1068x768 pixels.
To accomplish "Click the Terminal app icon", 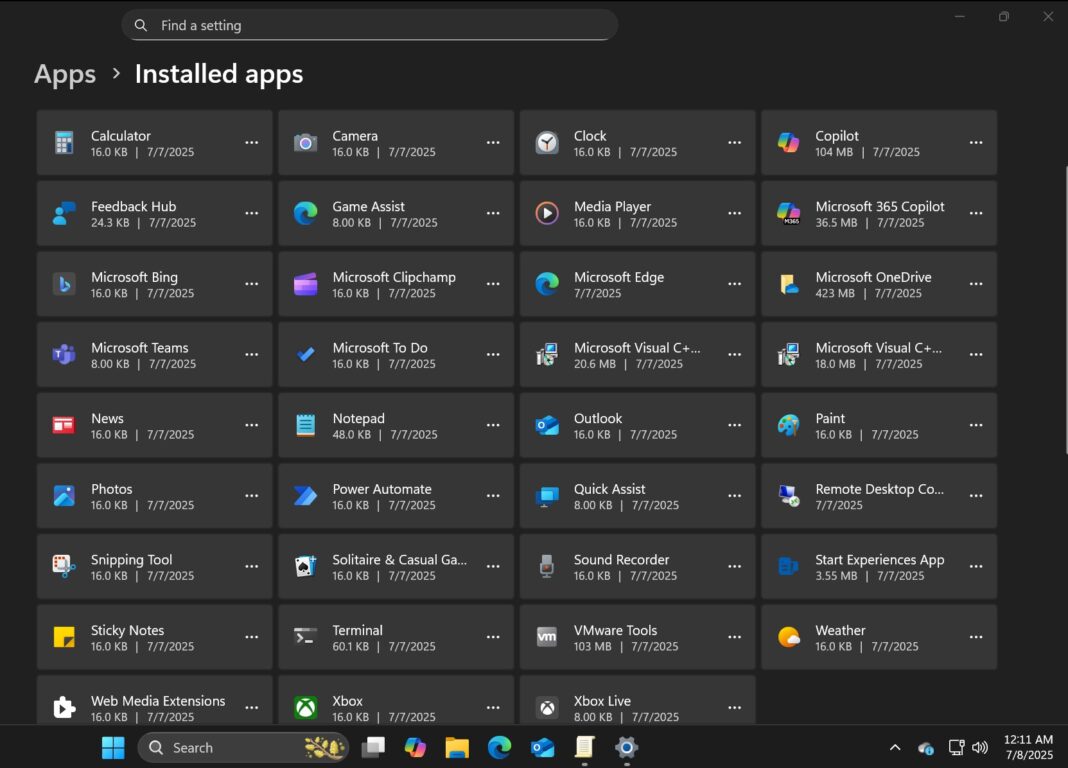I will tap(305, 636).
